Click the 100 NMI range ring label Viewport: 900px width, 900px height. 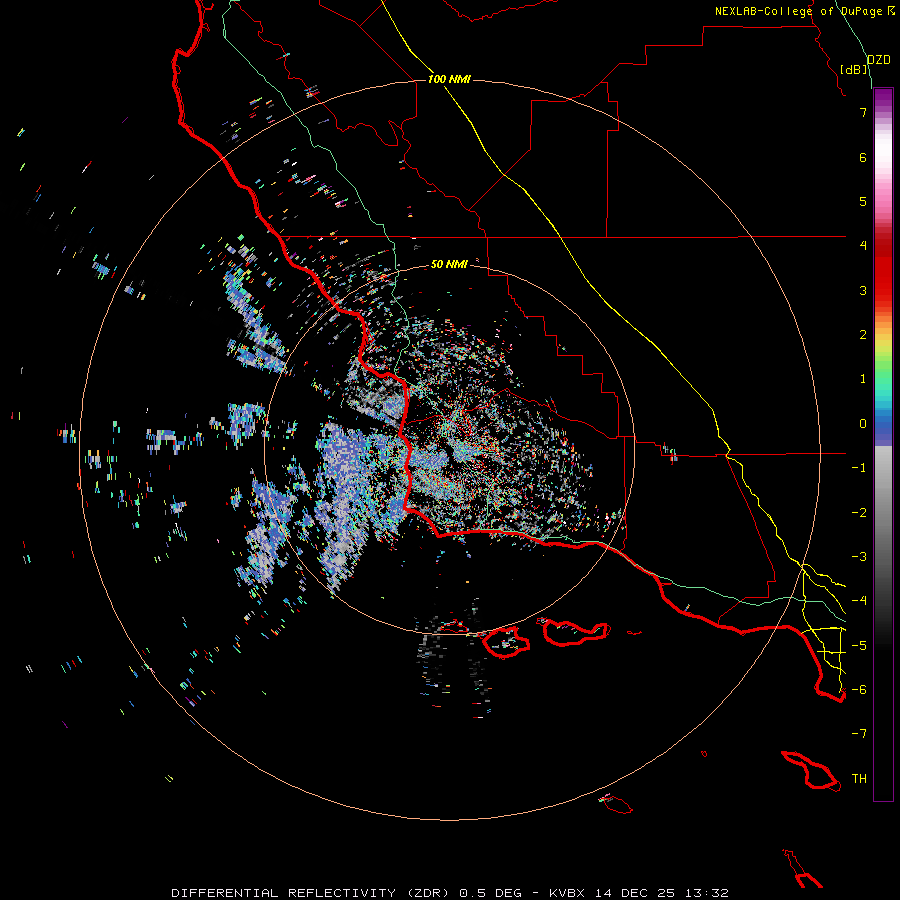[x=449, y=79]
